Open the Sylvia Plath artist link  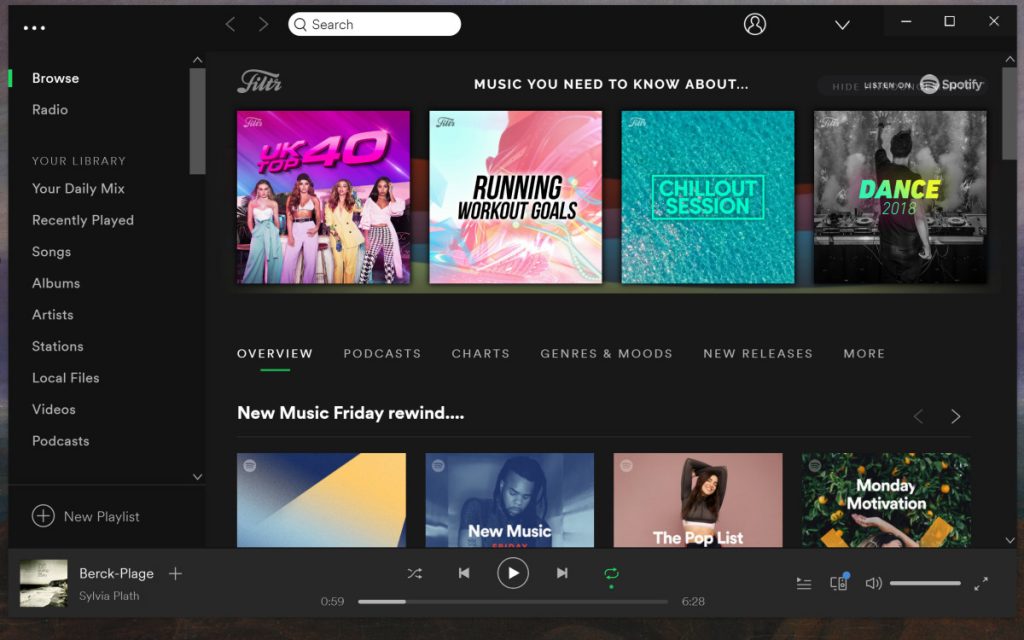tap(109, 596)
